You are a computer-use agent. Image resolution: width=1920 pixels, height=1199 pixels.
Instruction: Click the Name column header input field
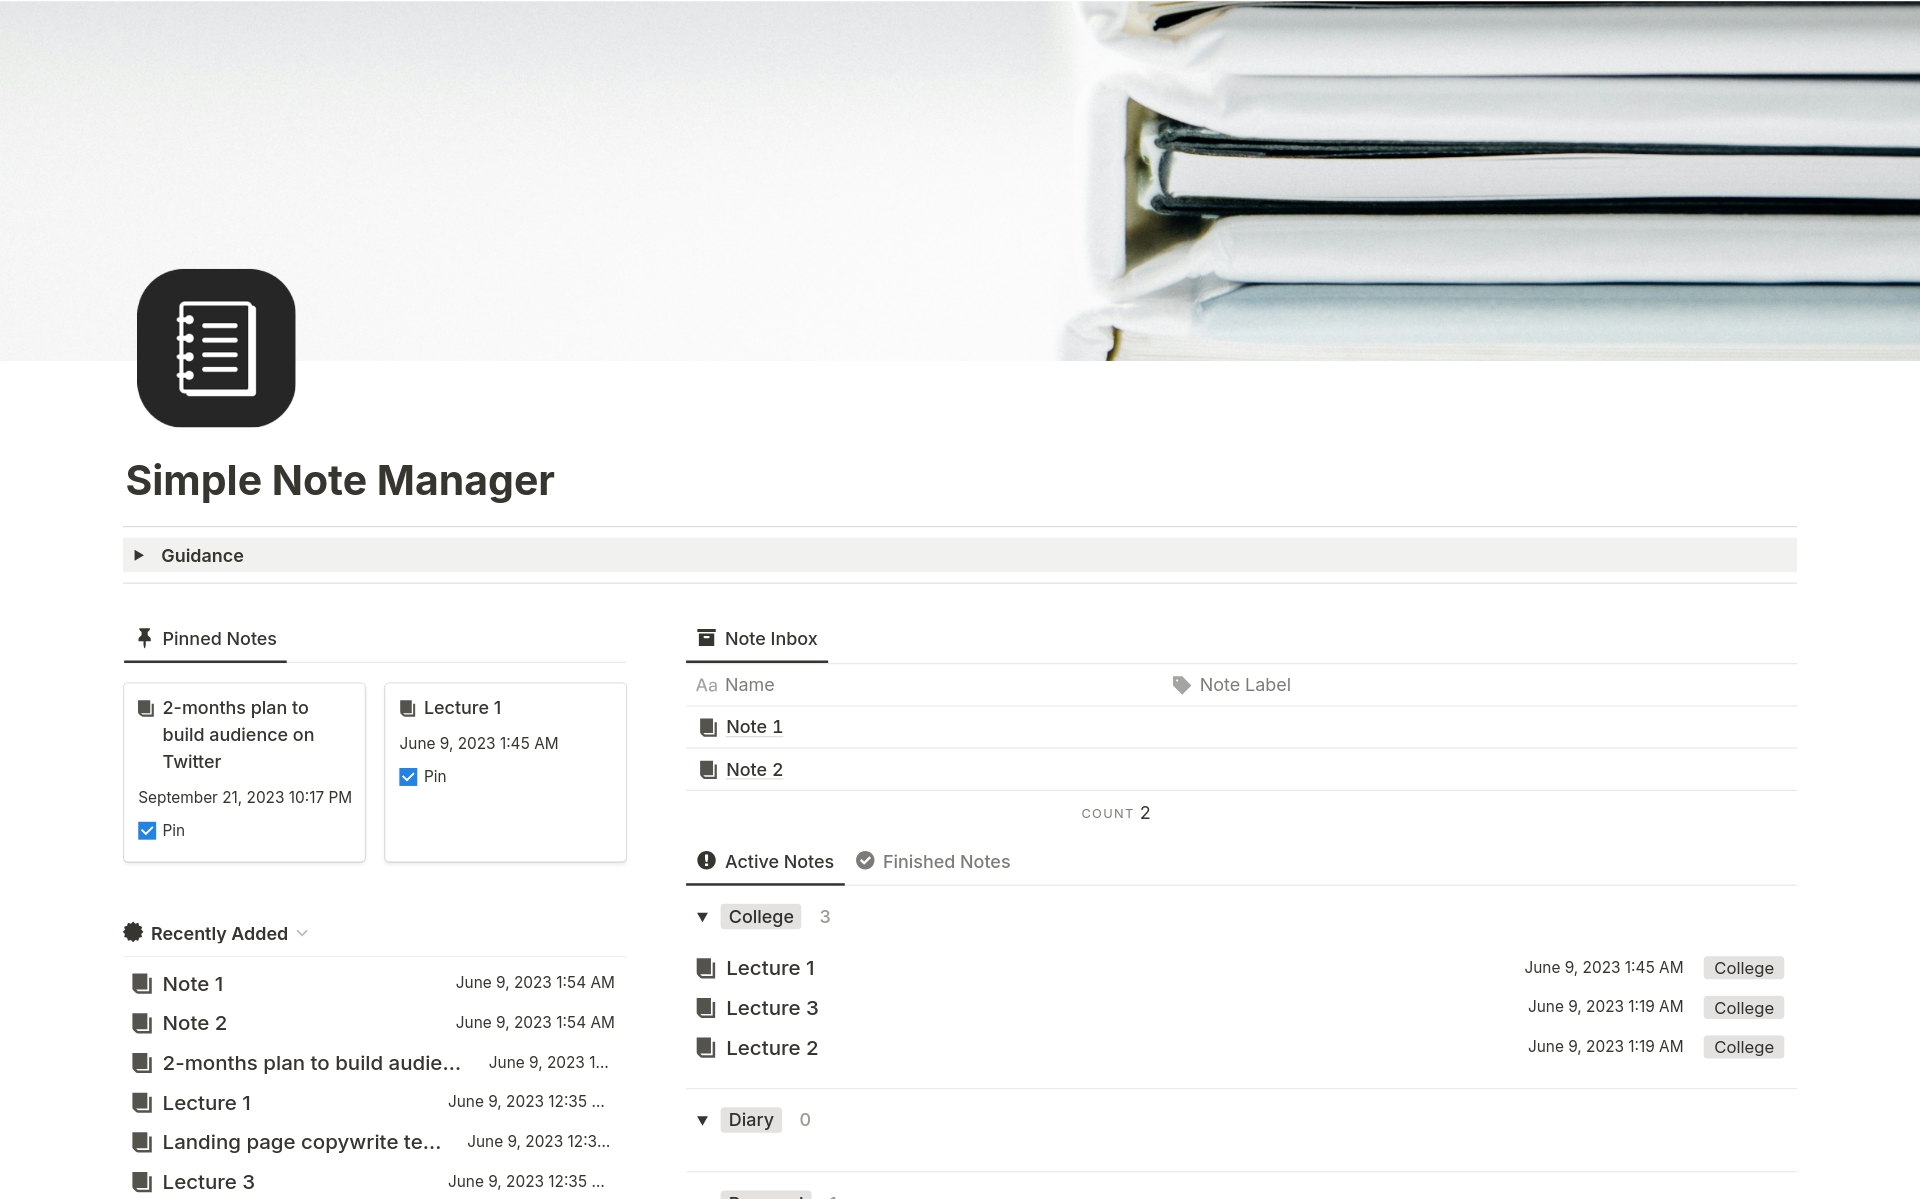pos(749,684)
